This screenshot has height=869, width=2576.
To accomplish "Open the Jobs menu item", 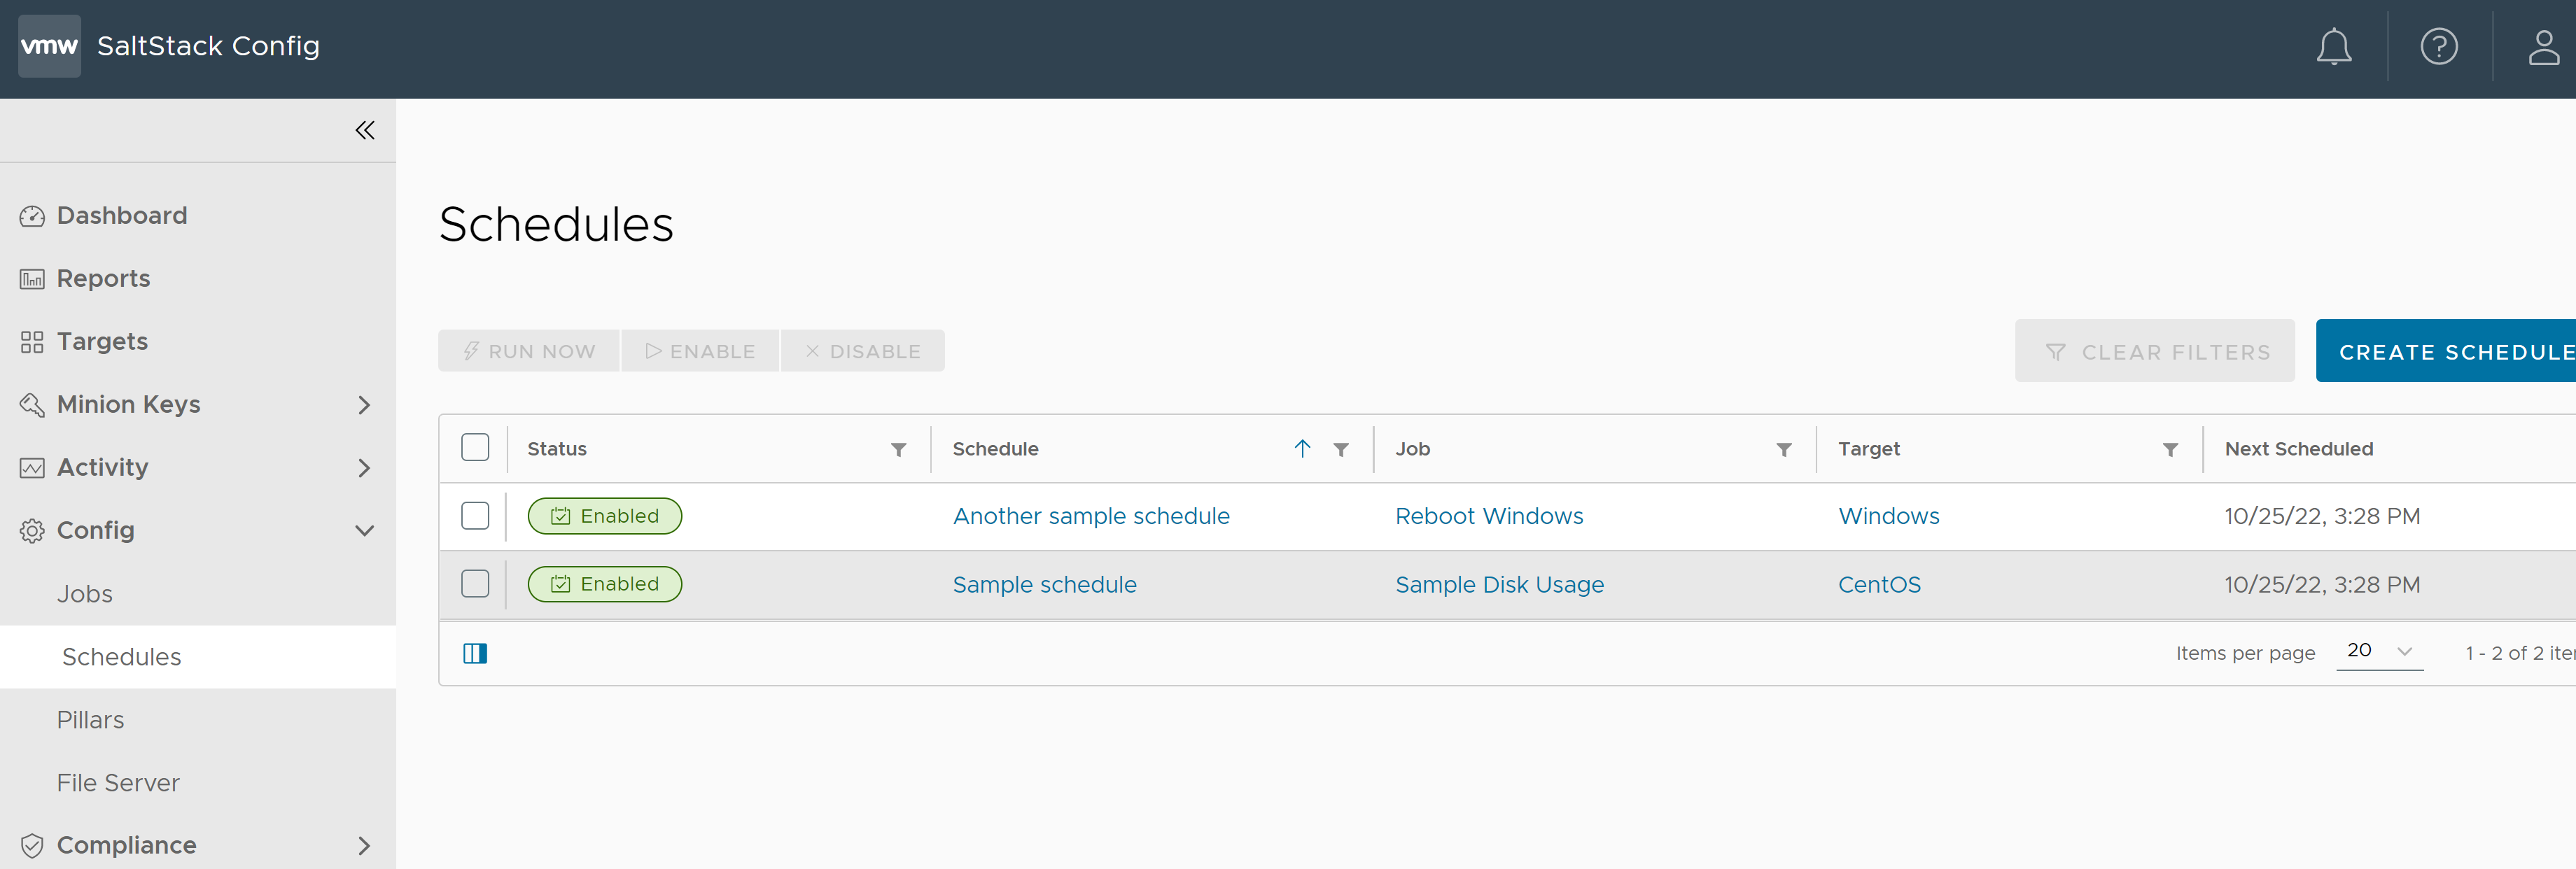I will click(x=84, y=593).
